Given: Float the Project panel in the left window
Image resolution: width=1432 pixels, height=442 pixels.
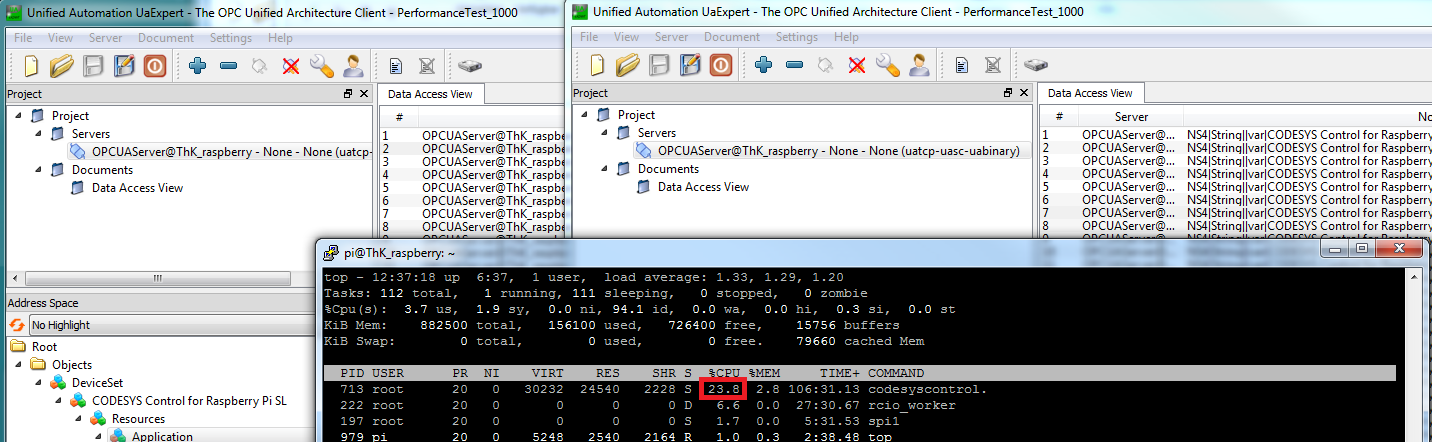Looking at the screenshot, I should (348, 94).
